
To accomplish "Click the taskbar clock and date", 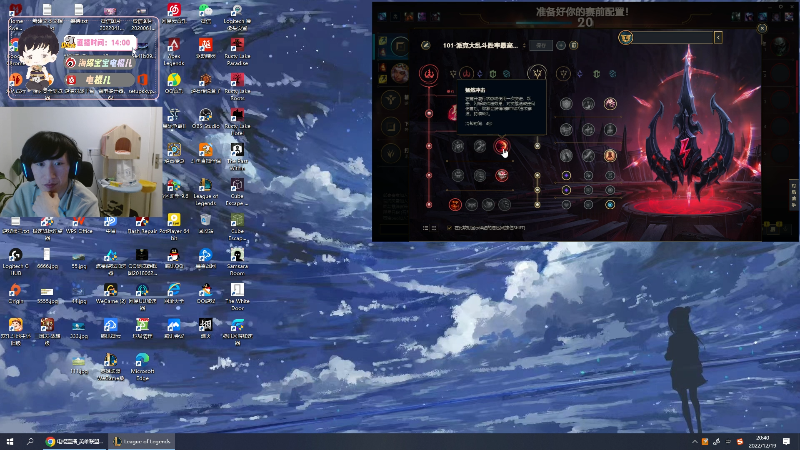I will (763, 442).
